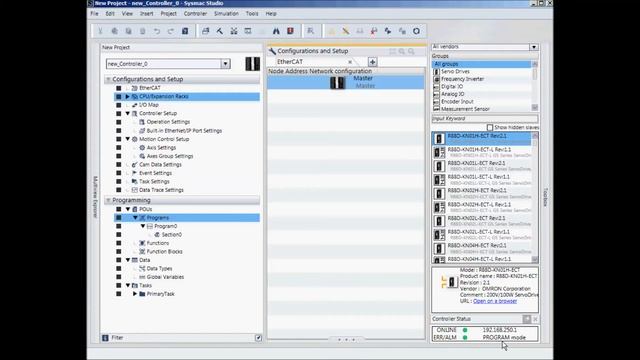Select Digital IO group

[452, 87]
